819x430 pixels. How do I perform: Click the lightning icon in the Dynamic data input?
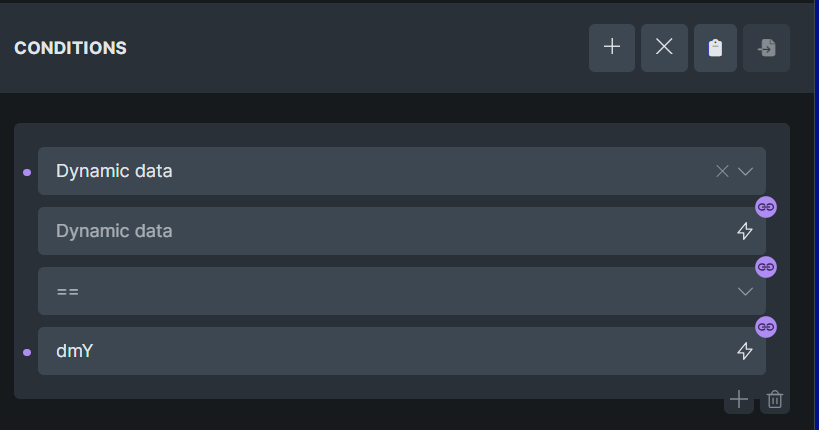pyautogui.click(x=744, y=231)
